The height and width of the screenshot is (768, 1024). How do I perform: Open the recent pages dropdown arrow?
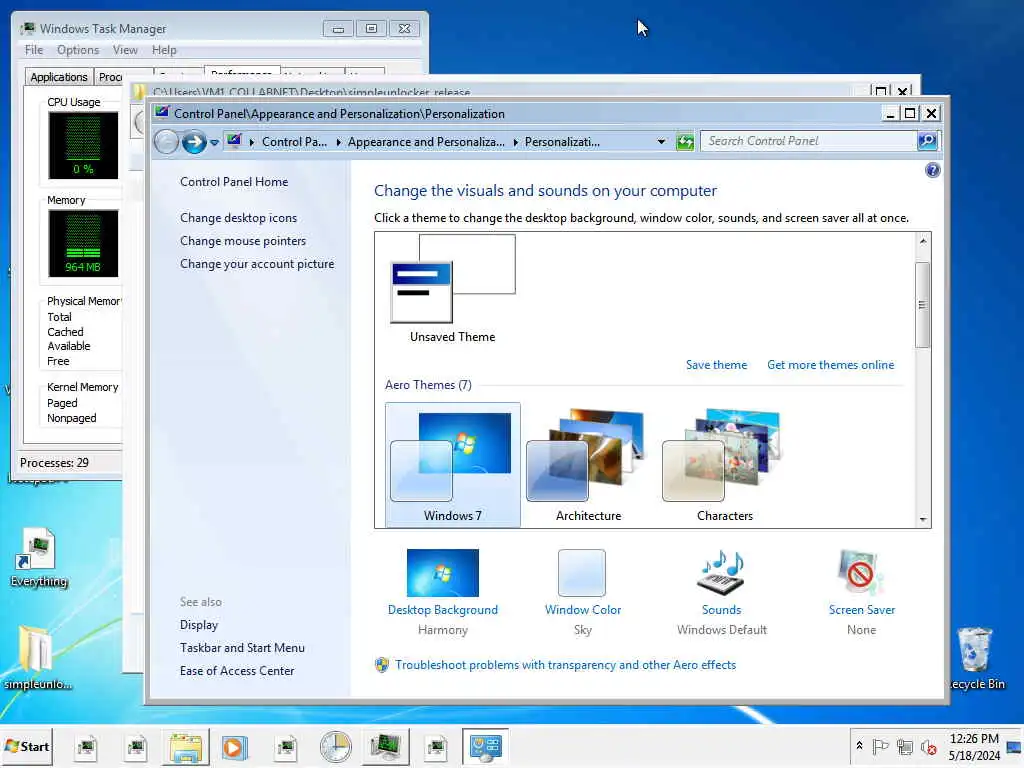pos(214,142)
